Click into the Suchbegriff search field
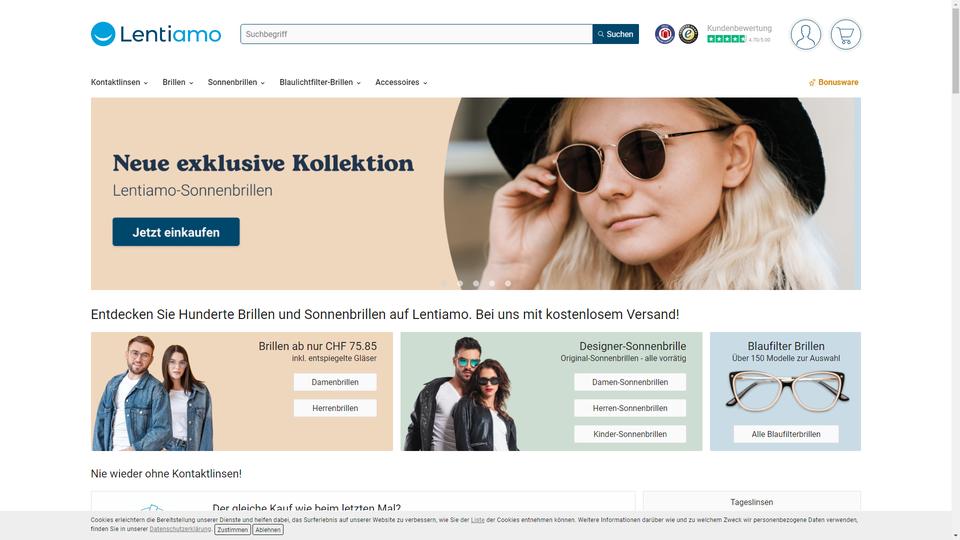Viewport: 960px width, 540px height. click(x=416, y=34)
